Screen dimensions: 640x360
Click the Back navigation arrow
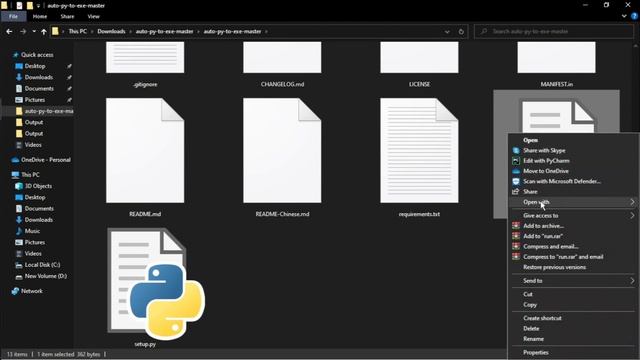coord(9,31)
